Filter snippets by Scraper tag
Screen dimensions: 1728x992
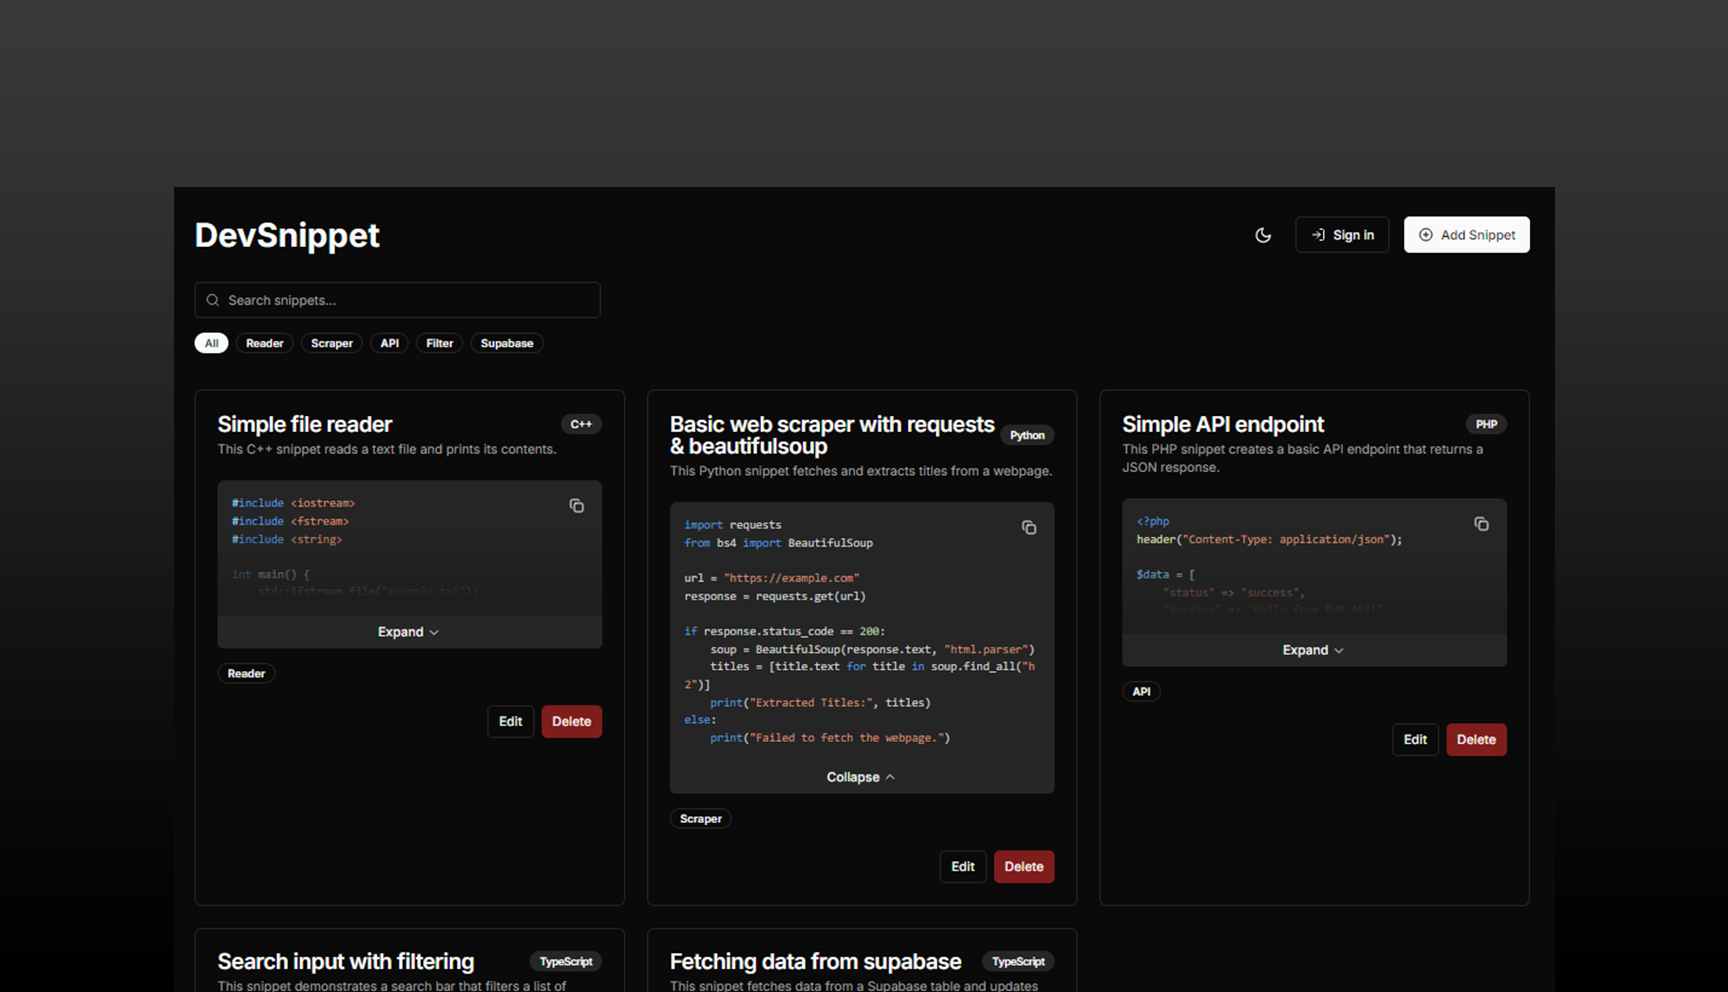click(331, 343)
